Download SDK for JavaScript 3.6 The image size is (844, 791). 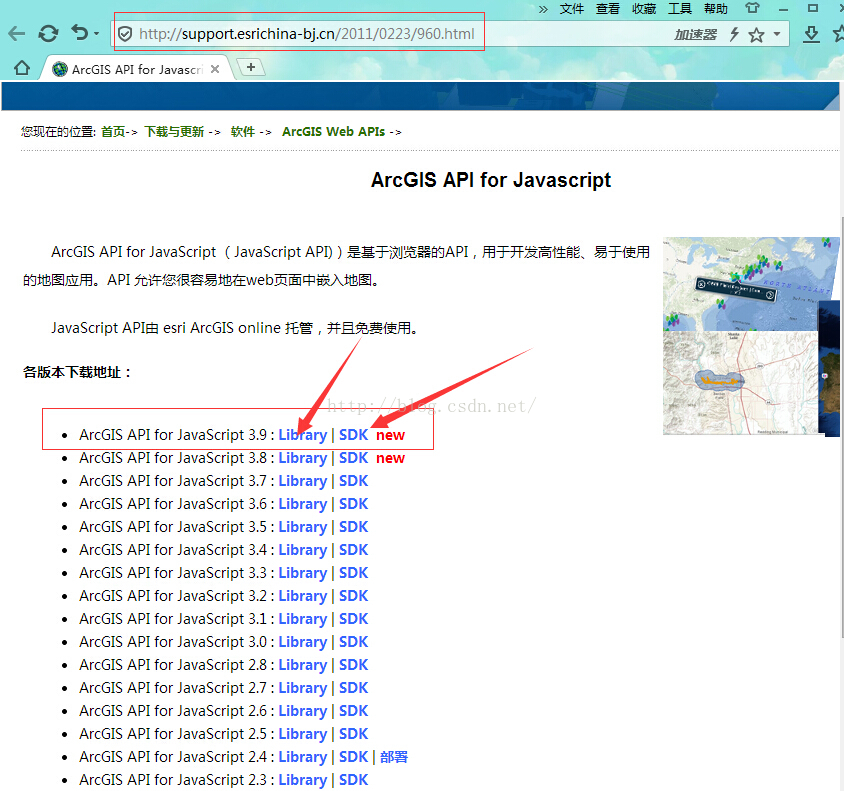click(354, 504)
